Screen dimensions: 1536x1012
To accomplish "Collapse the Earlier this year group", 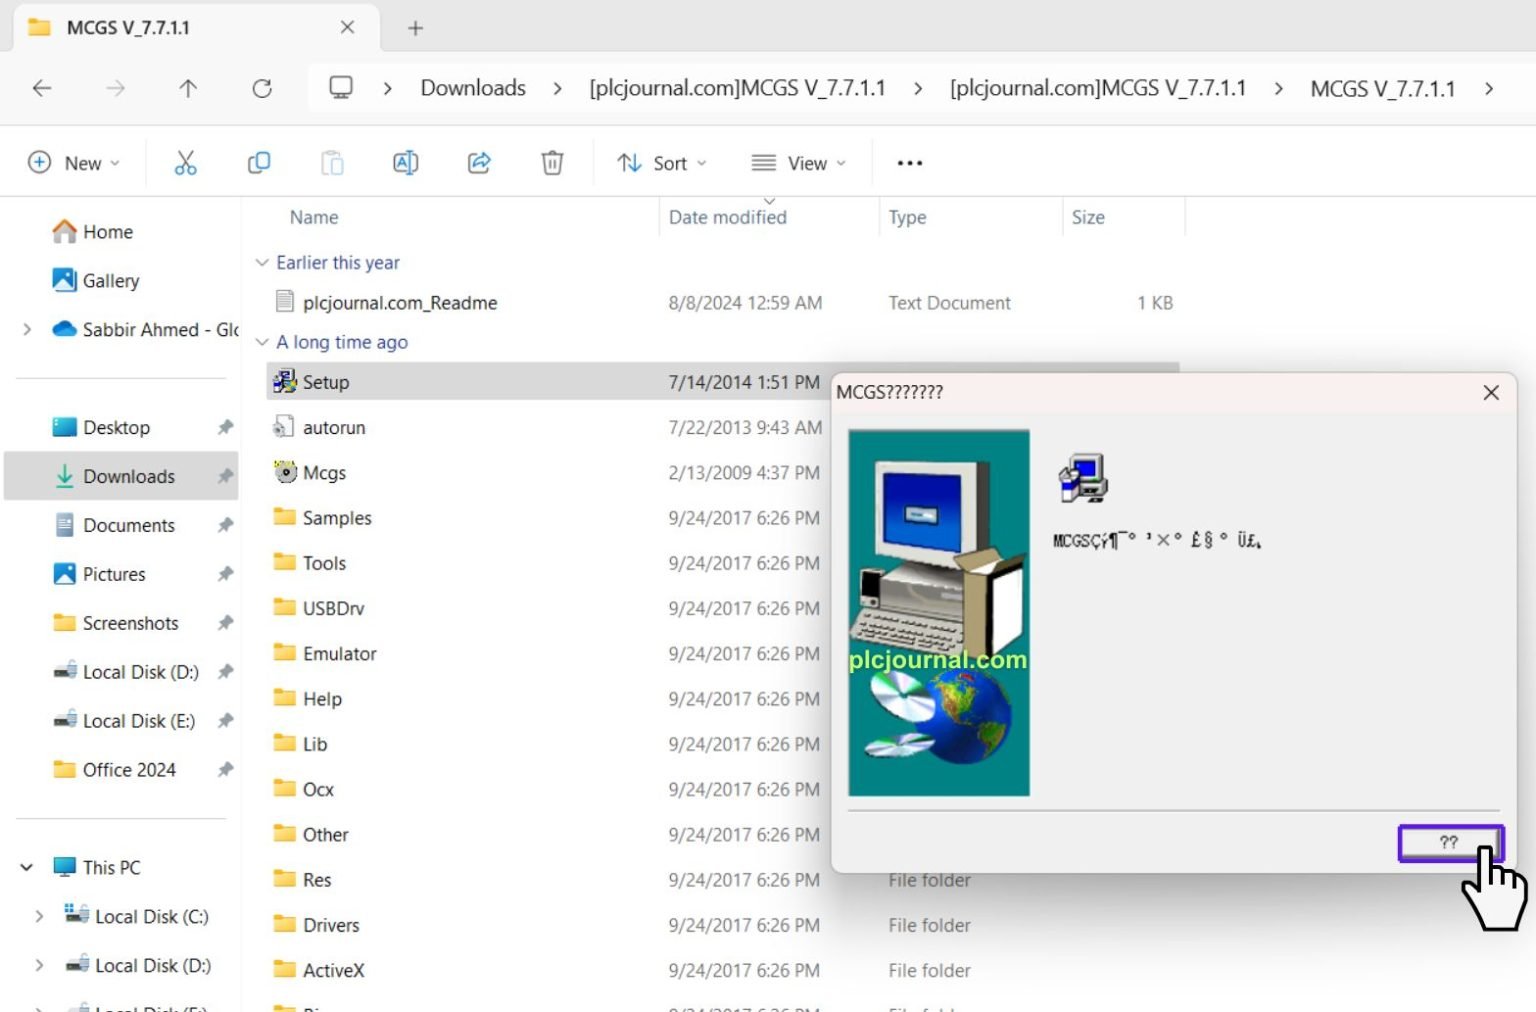I will coord(262,262).
